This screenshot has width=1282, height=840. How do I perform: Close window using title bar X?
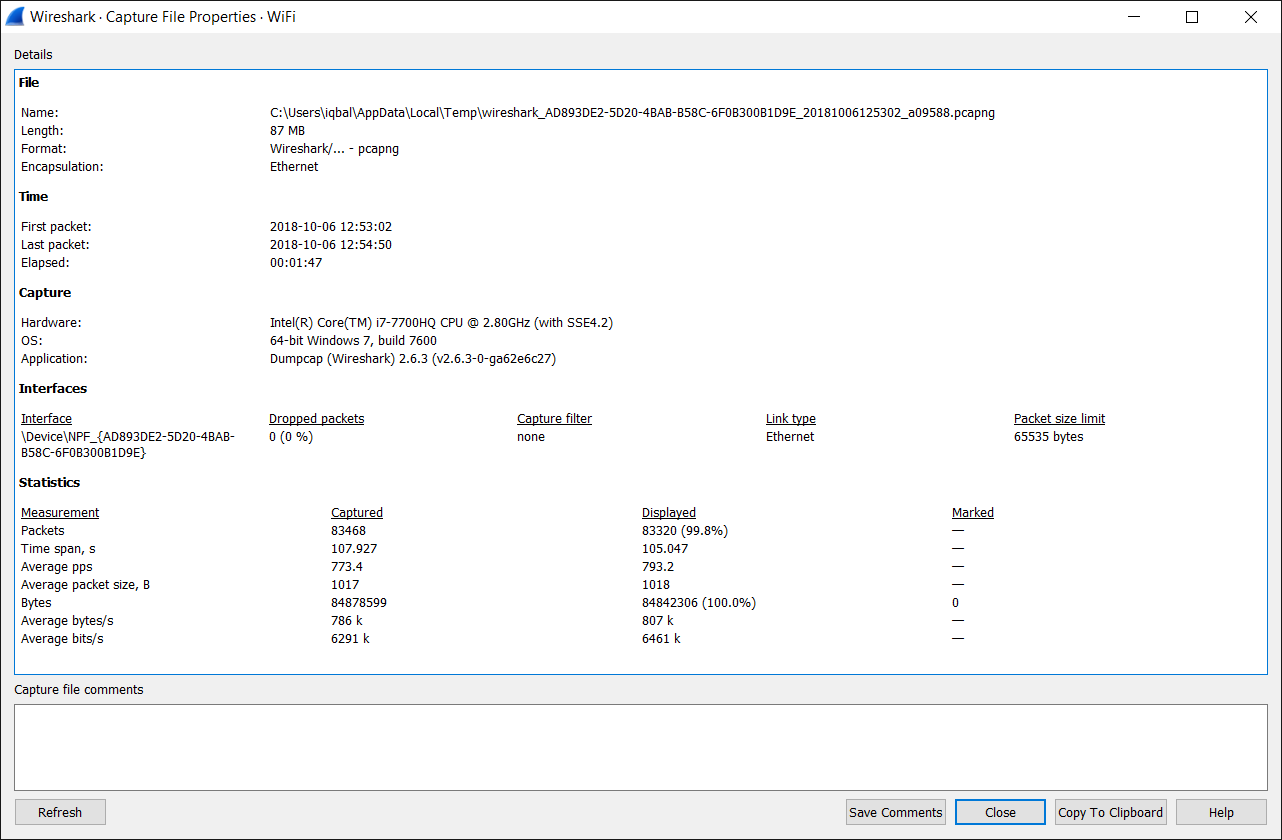pos(1251,16)
